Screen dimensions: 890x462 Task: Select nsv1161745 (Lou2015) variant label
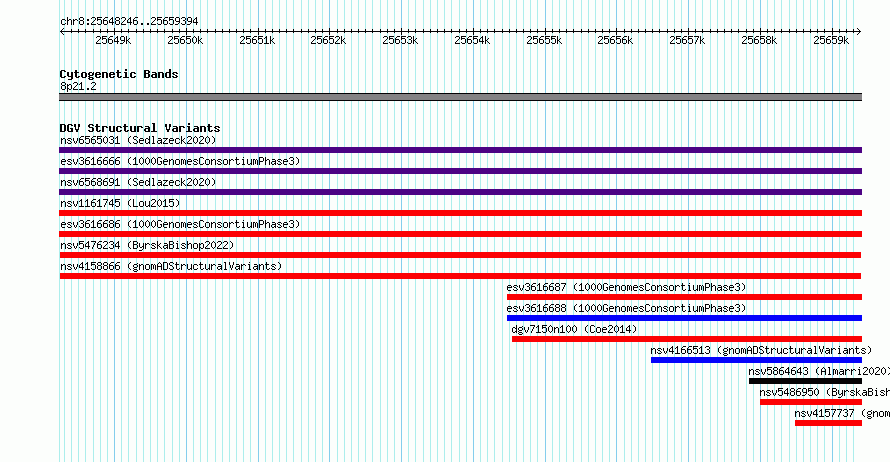(120, 203)
